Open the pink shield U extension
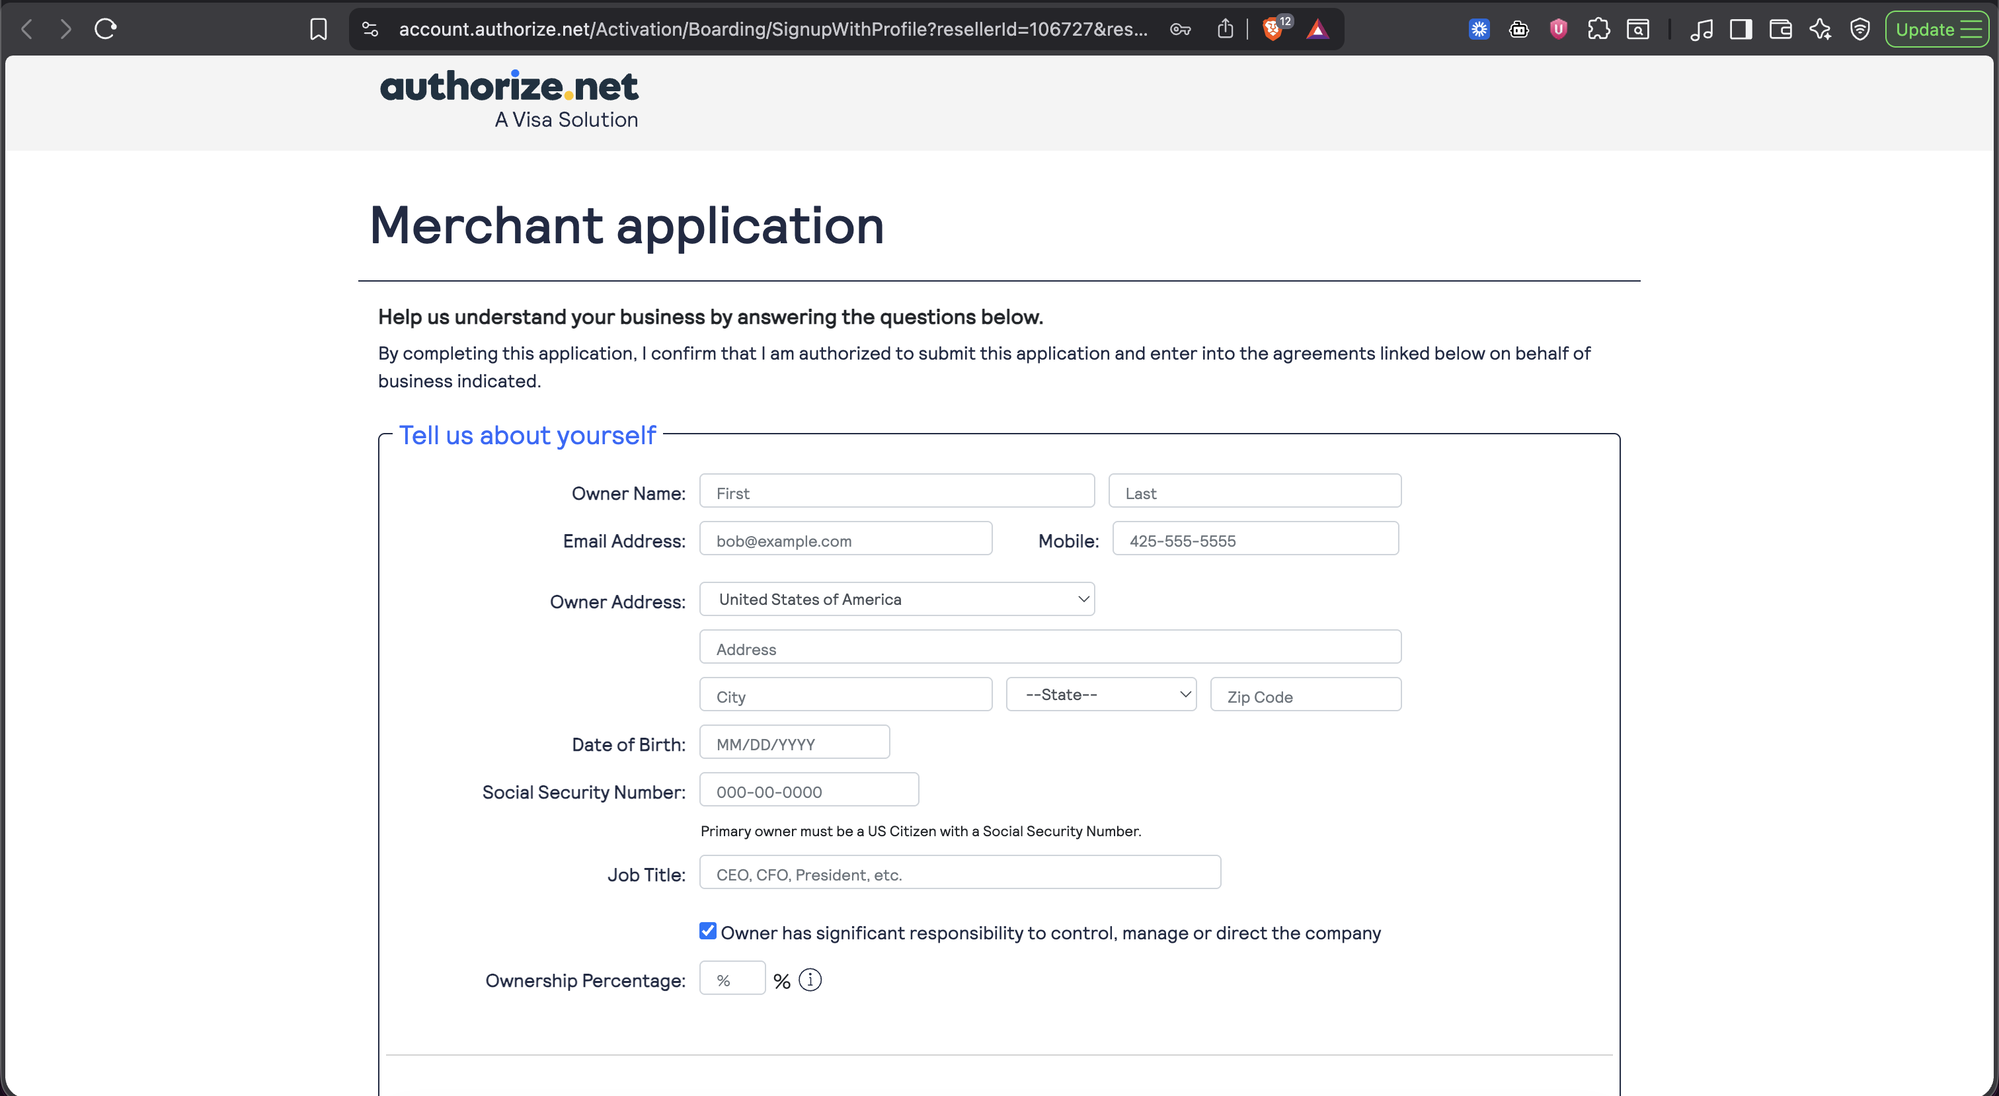This screenshot has height=1096, width=1999. point(1558,29)
